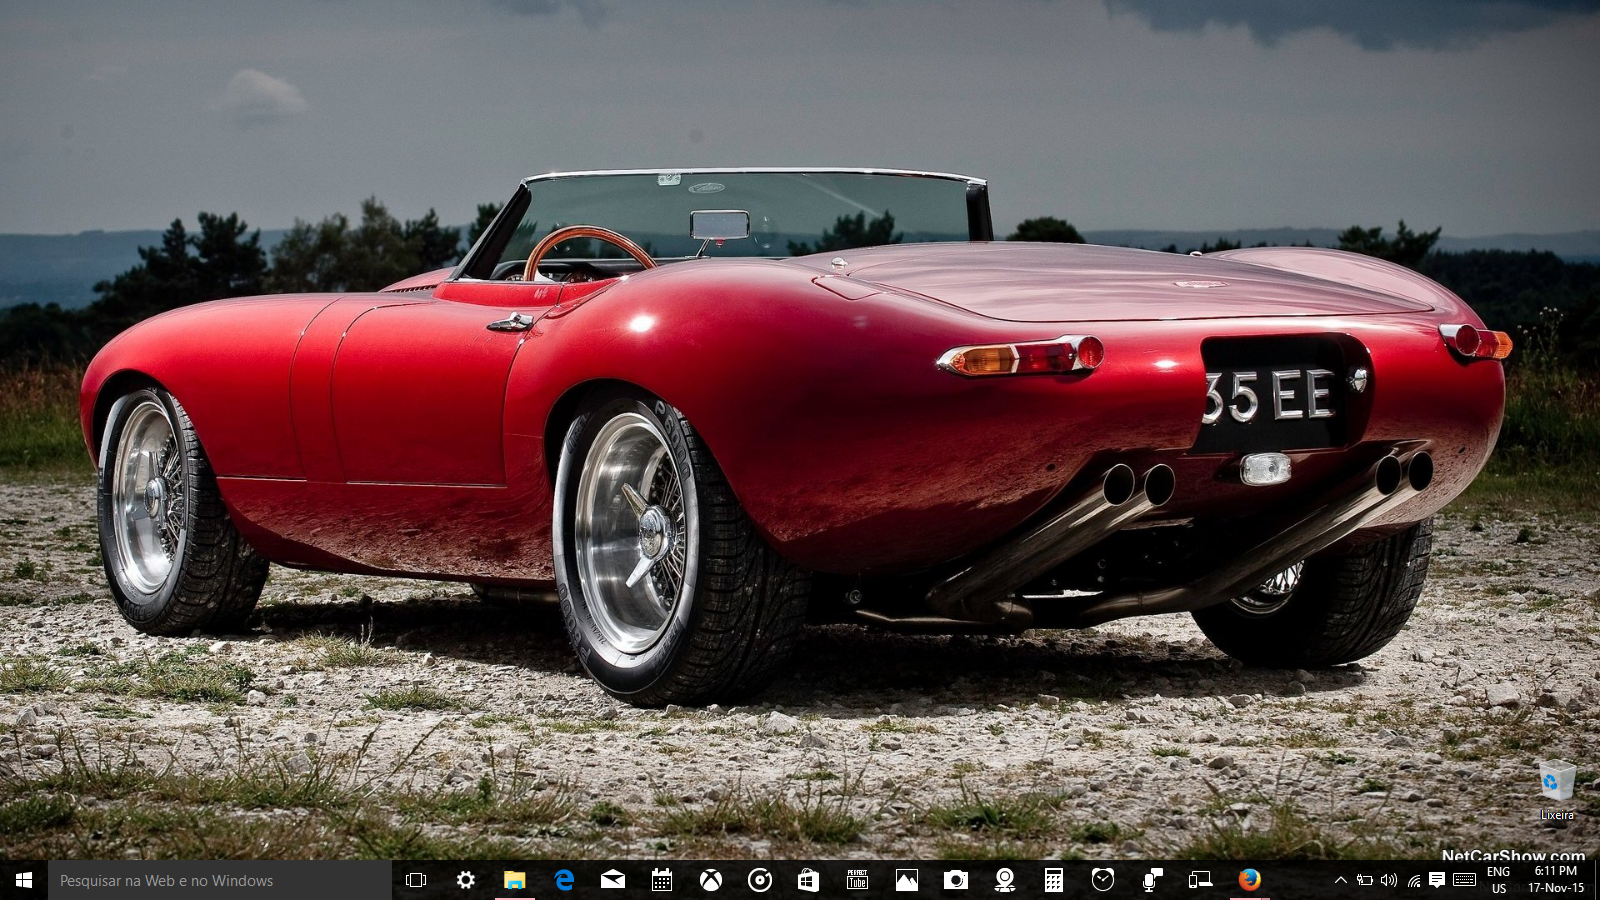The image size is (1600, 900).
Task: Open Groove Music app
Action: click(760, 880)
